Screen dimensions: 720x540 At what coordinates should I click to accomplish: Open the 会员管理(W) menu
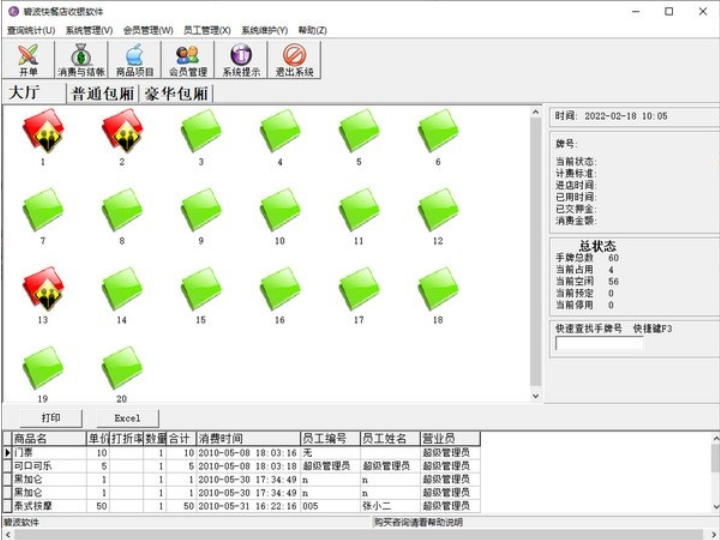(x=148, y=30)
